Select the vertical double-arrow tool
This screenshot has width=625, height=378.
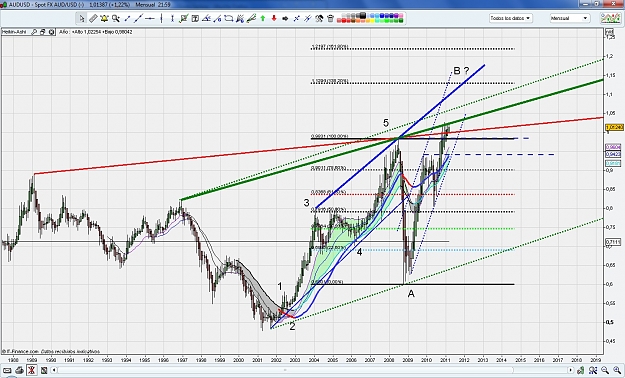172,18
